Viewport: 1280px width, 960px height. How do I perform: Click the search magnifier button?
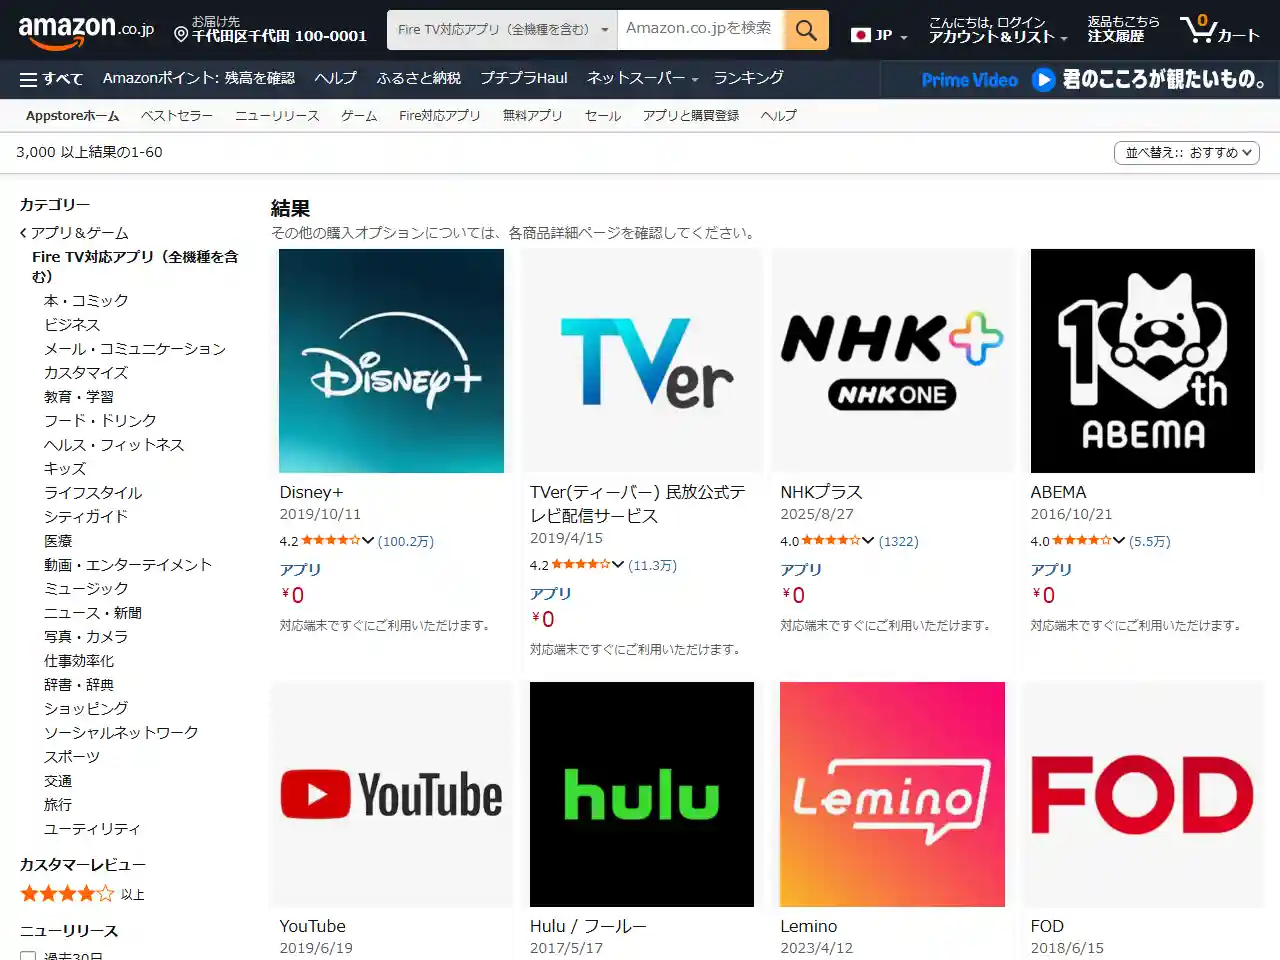pyautogui.click(x=806, y=30)
